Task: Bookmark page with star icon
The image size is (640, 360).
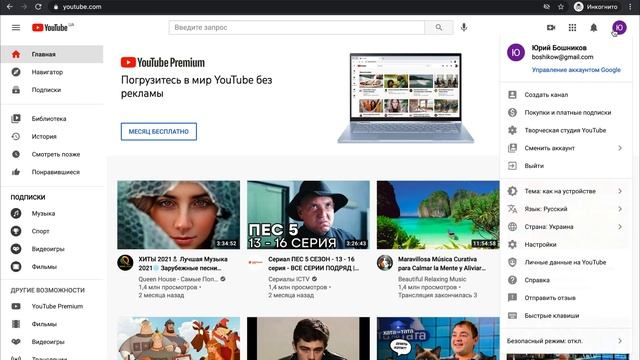Action: tap(561, 7)
